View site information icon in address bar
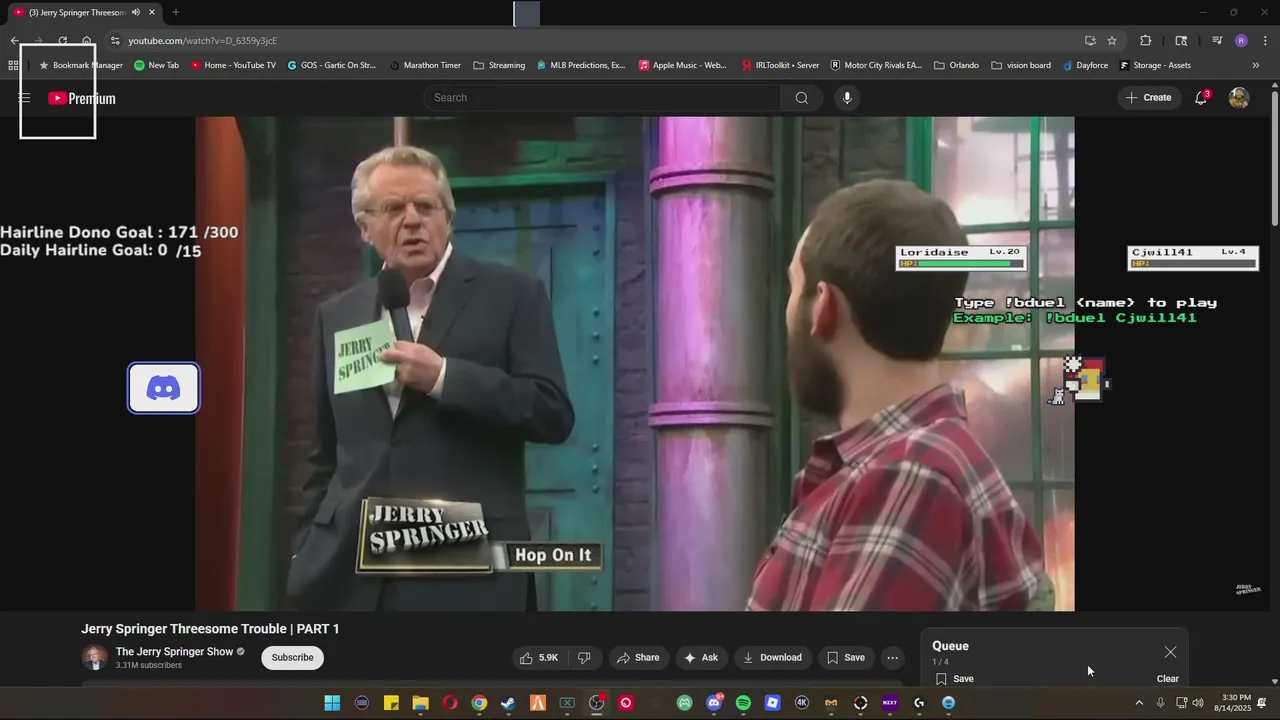 pyautogui.click(x=115, y=40)
